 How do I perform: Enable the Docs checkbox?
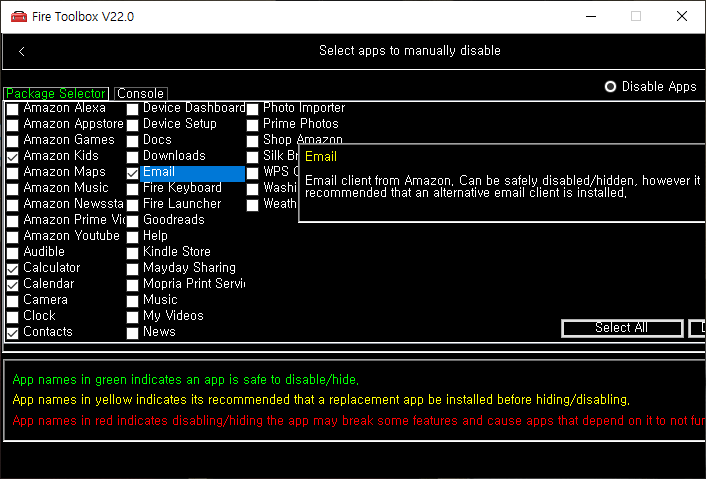coord(132,141)
